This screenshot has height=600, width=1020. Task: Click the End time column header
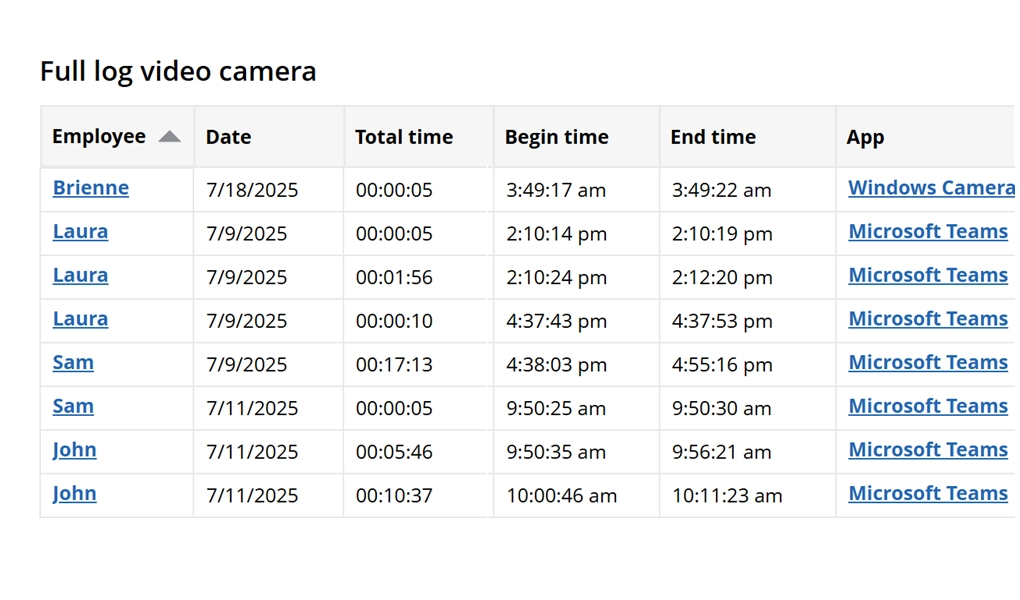713,137
